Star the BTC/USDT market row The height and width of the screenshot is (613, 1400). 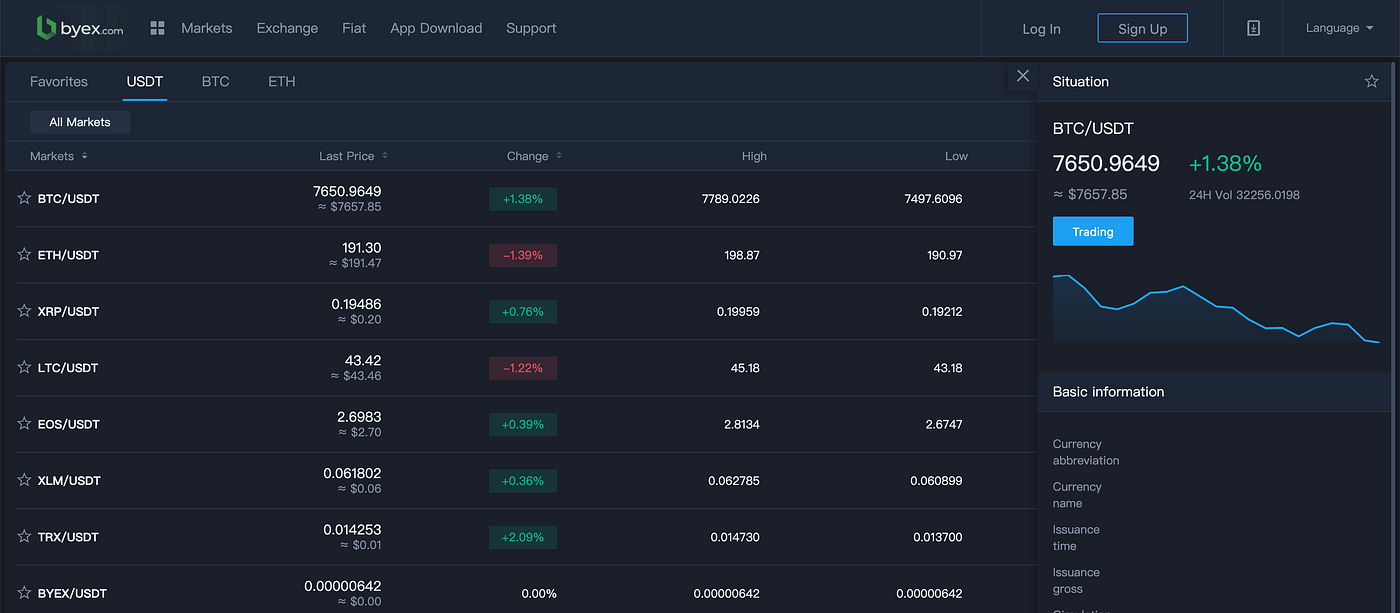pyautogui.click(x=24, y=198)
